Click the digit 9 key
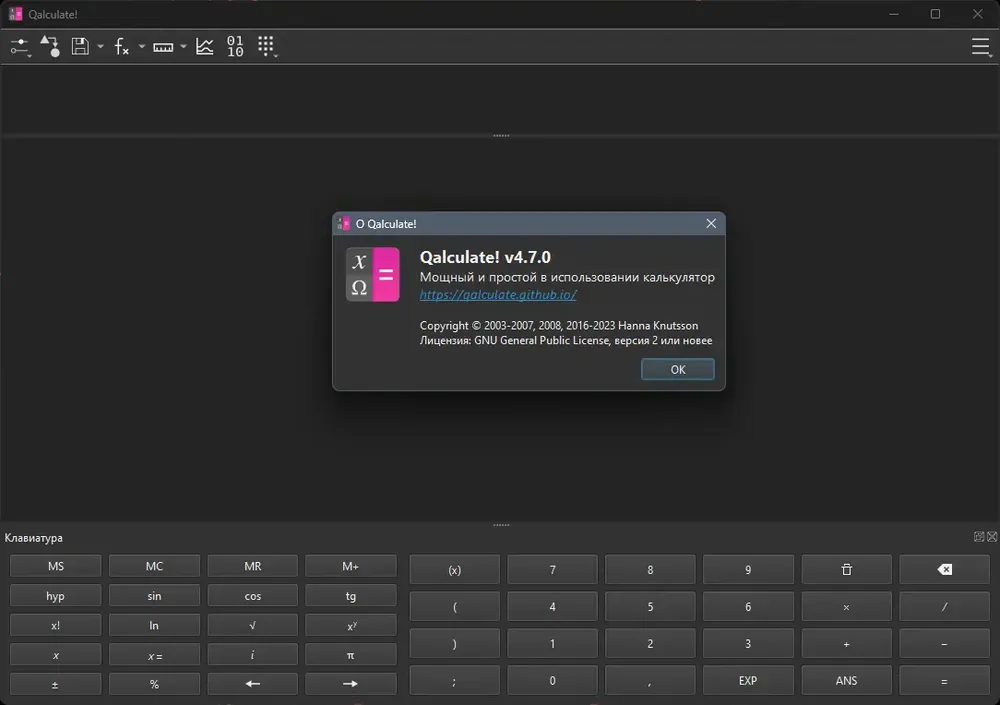 (x=748, y=570)
